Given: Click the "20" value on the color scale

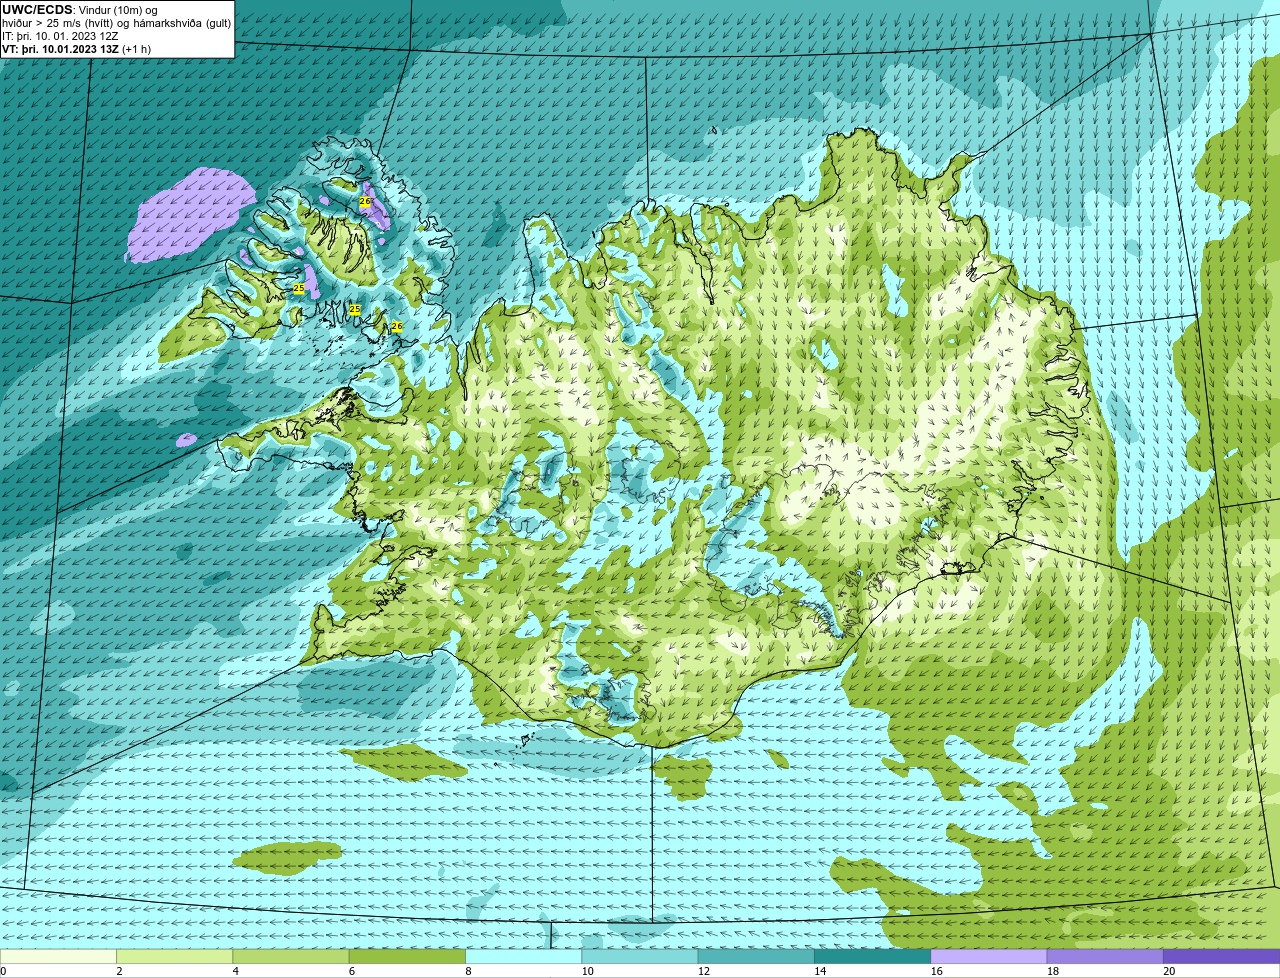Looking at the screenshot, I should point(1169,971).
